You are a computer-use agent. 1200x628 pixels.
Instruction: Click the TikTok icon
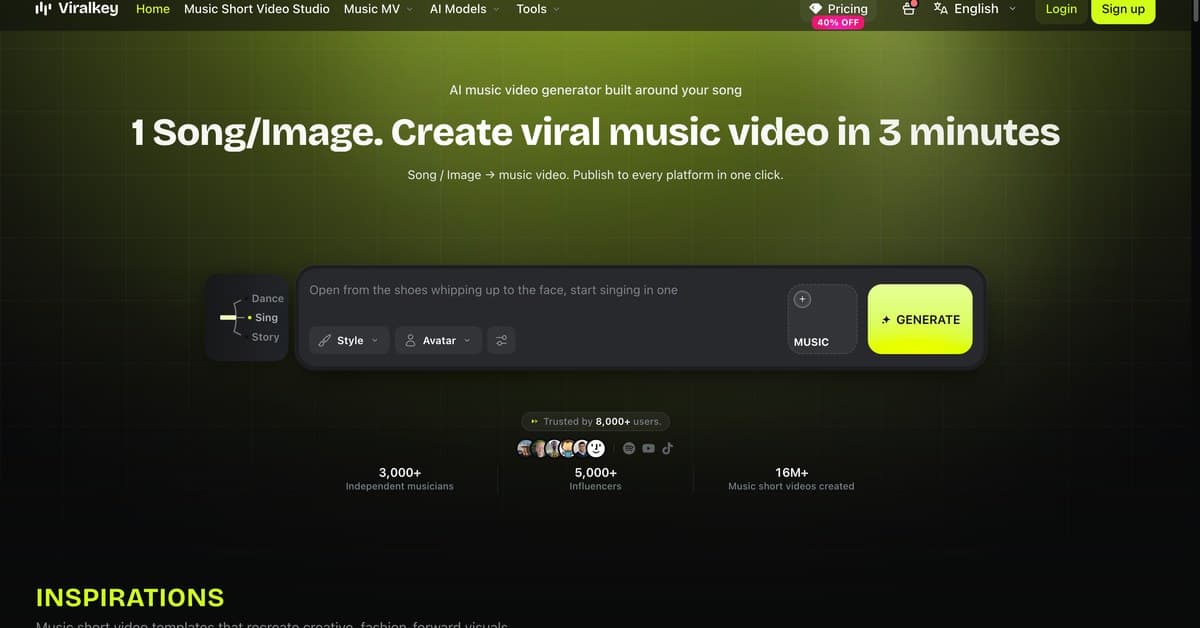[x=667, y=448]
